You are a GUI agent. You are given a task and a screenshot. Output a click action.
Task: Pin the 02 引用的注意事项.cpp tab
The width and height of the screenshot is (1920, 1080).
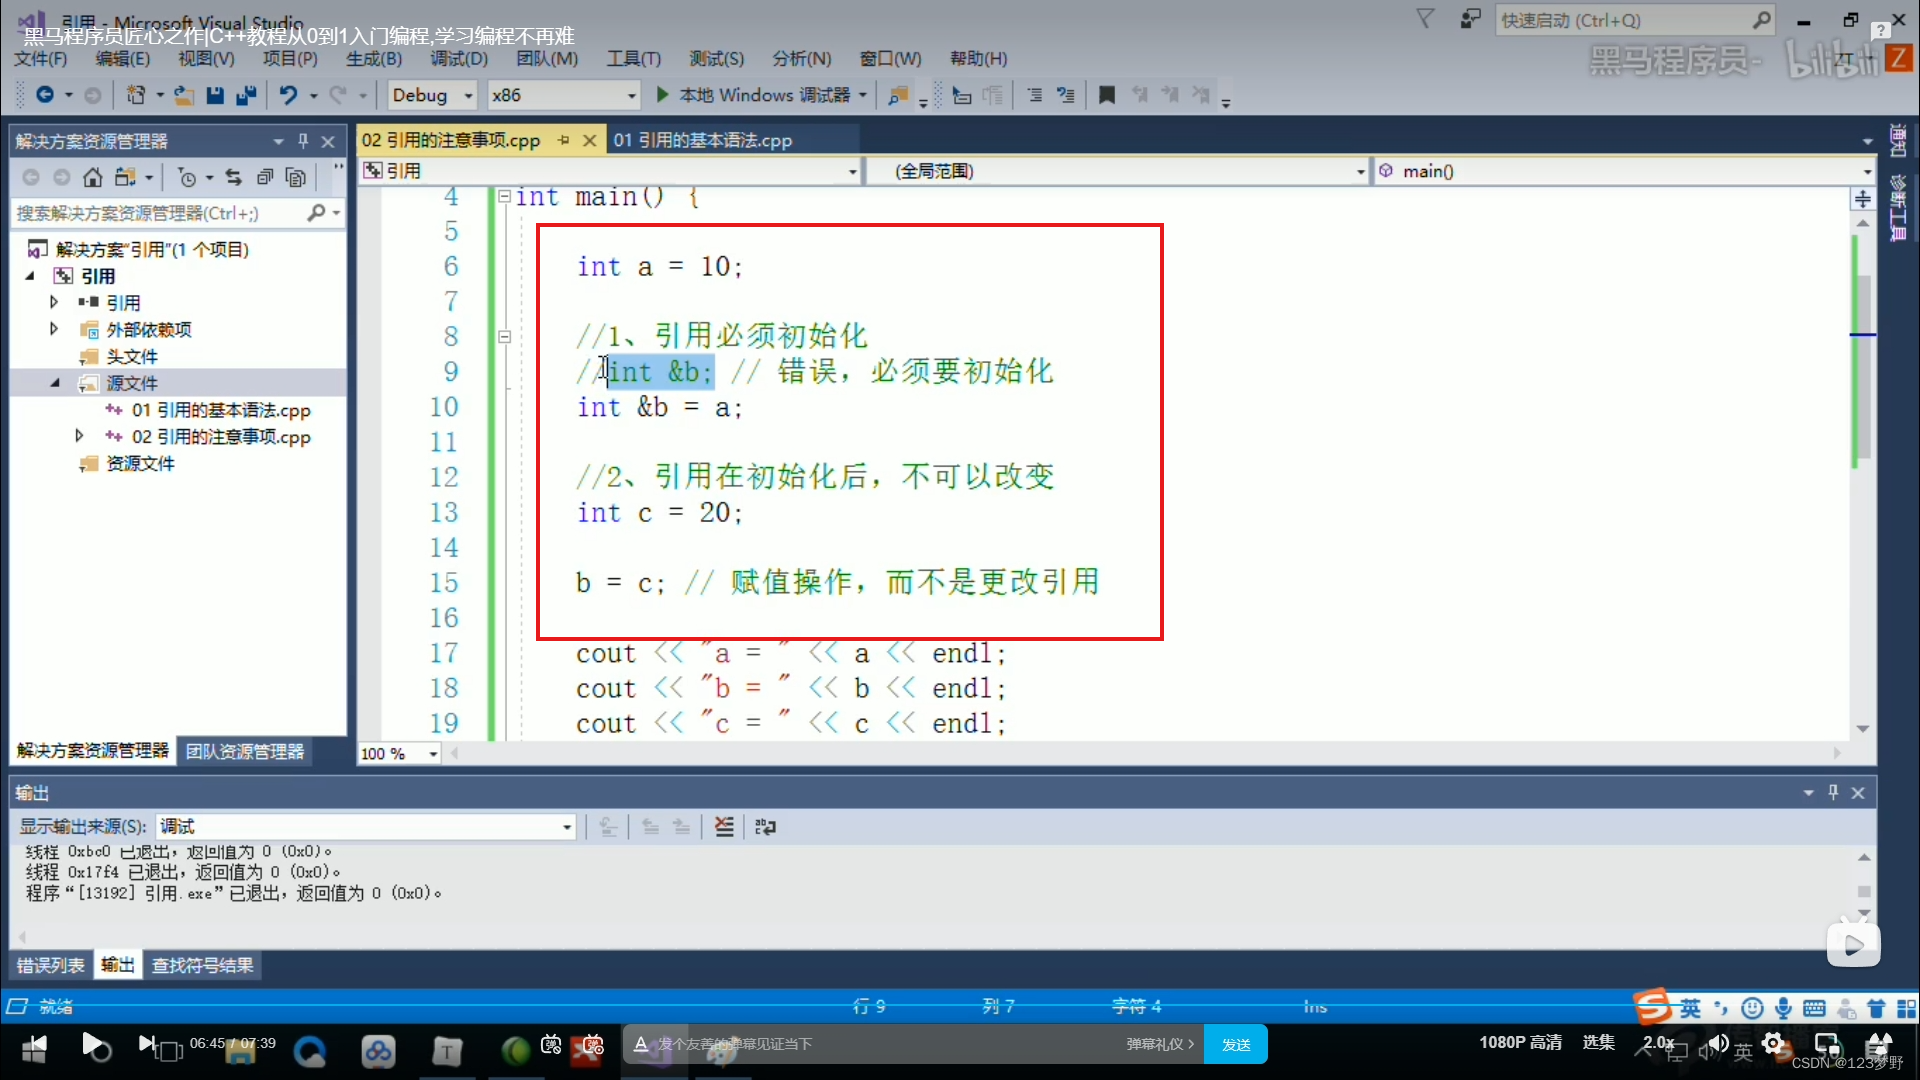564,140
